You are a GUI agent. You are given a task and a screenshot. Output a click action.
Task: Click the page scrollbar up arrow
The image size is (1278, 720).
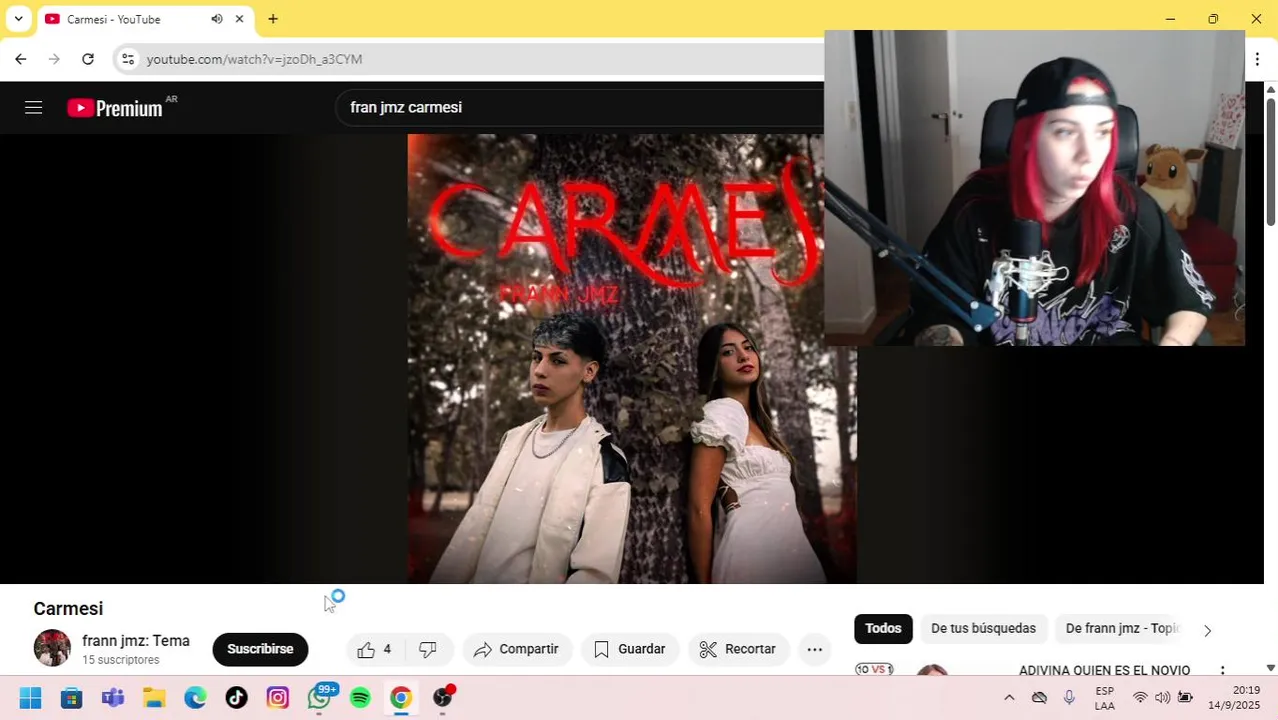1271,89
